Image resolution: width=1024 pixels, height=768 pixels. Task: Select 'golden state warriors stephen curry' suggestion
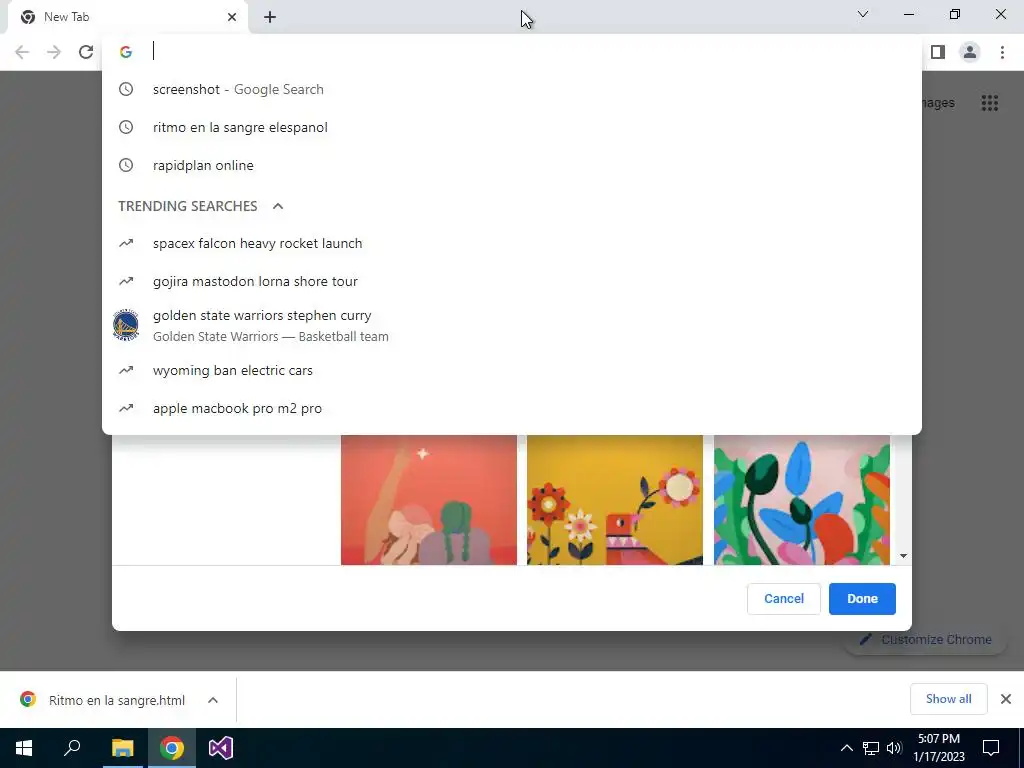click(x=512, y=326)
